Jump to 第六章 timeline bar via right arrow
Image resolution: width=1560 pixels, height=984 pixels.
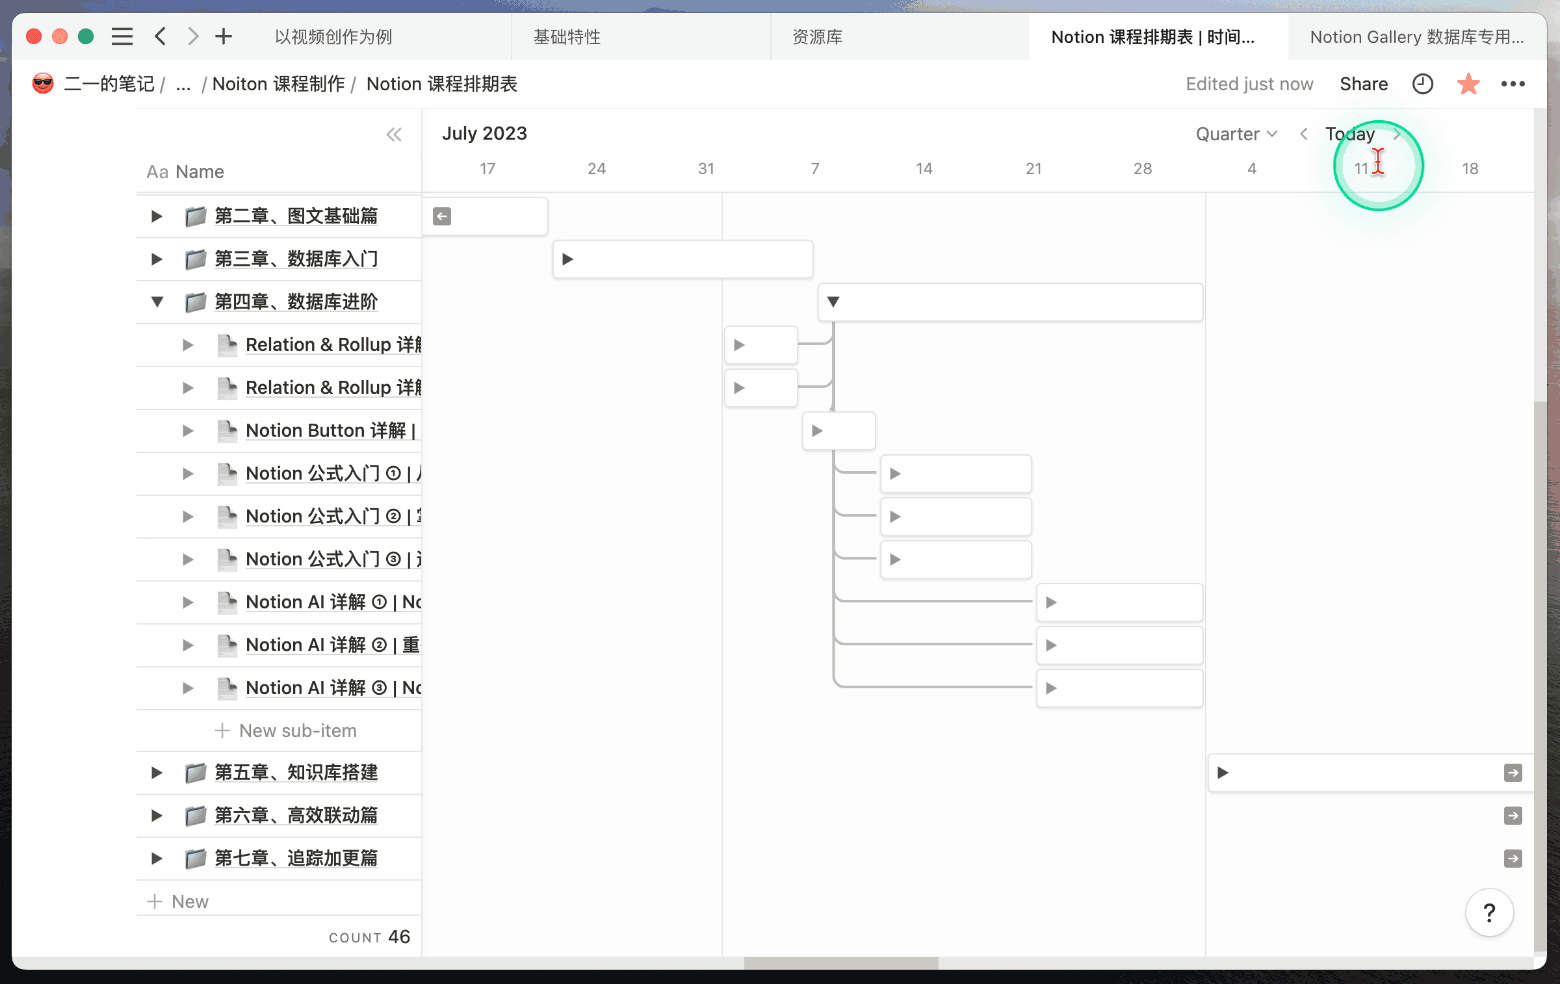(x=1513, y=816)
